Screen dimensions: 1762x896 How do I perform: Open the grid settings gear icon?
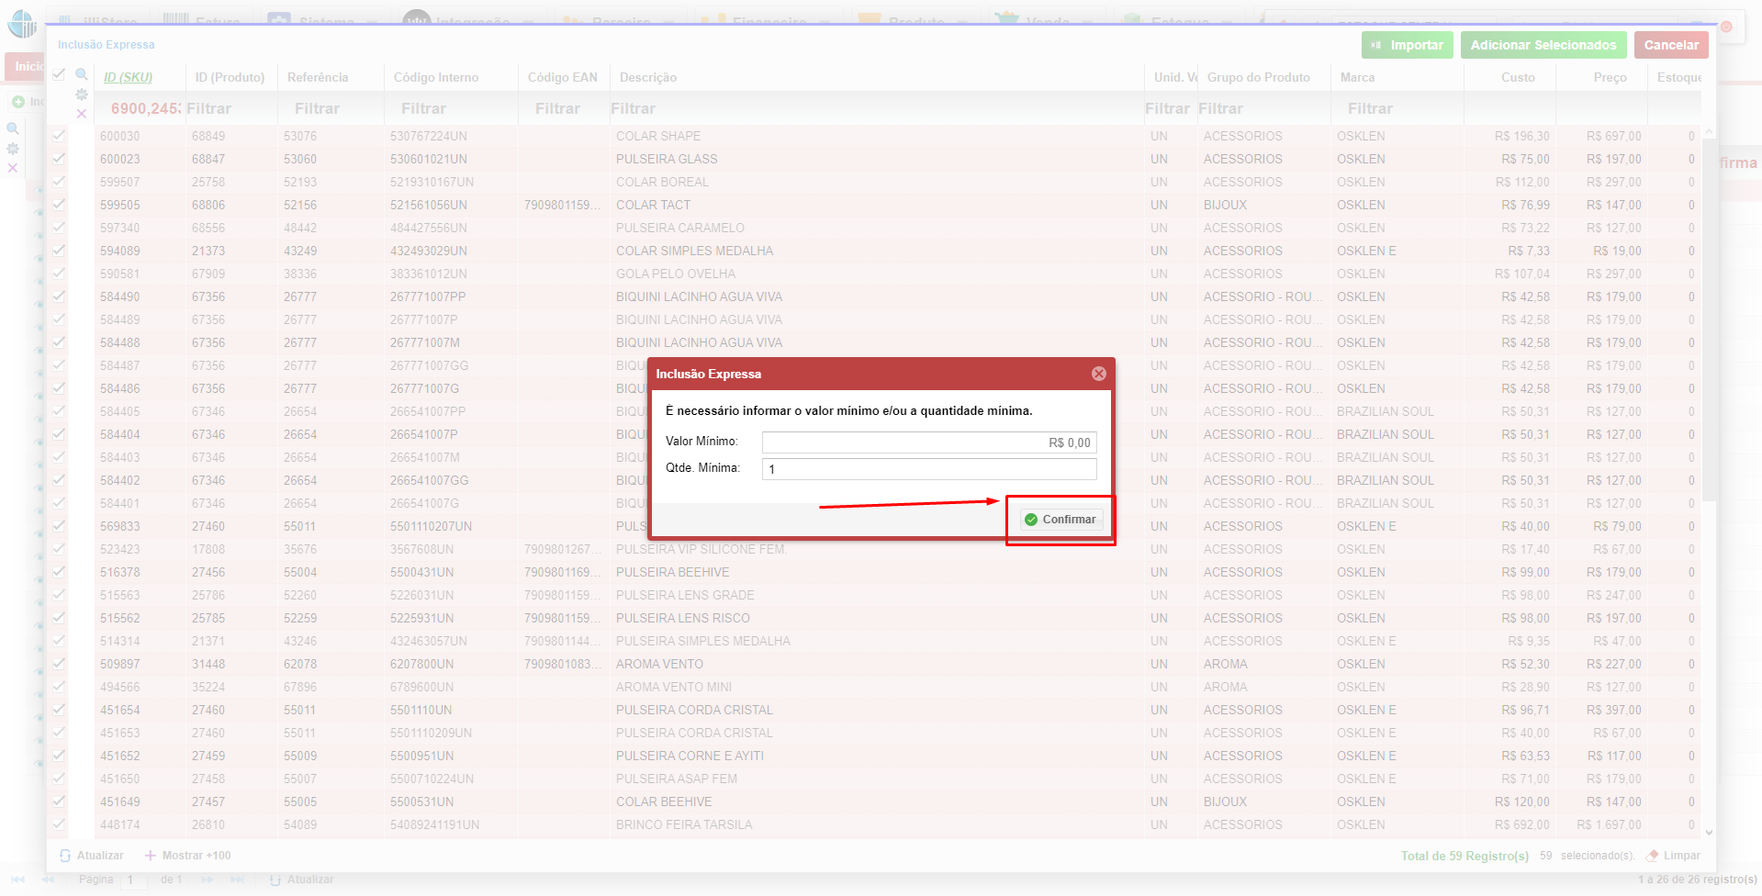click(82, 95)
